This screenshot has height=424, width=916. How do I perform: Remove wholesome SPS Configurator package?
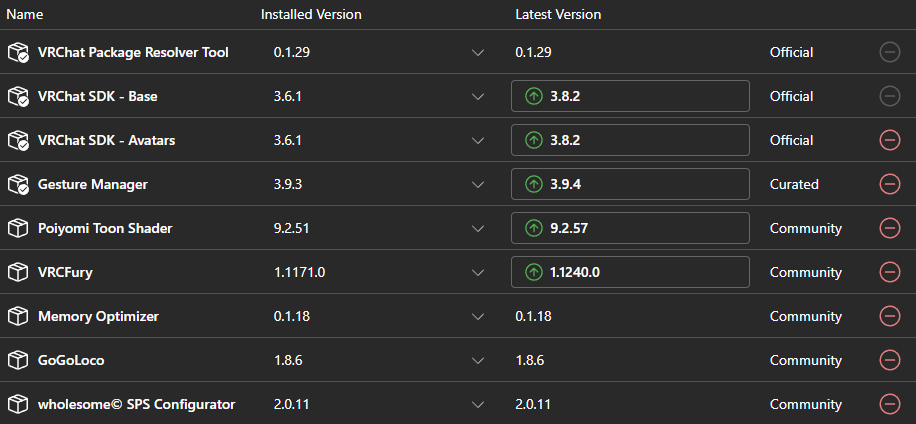point(889,404)
